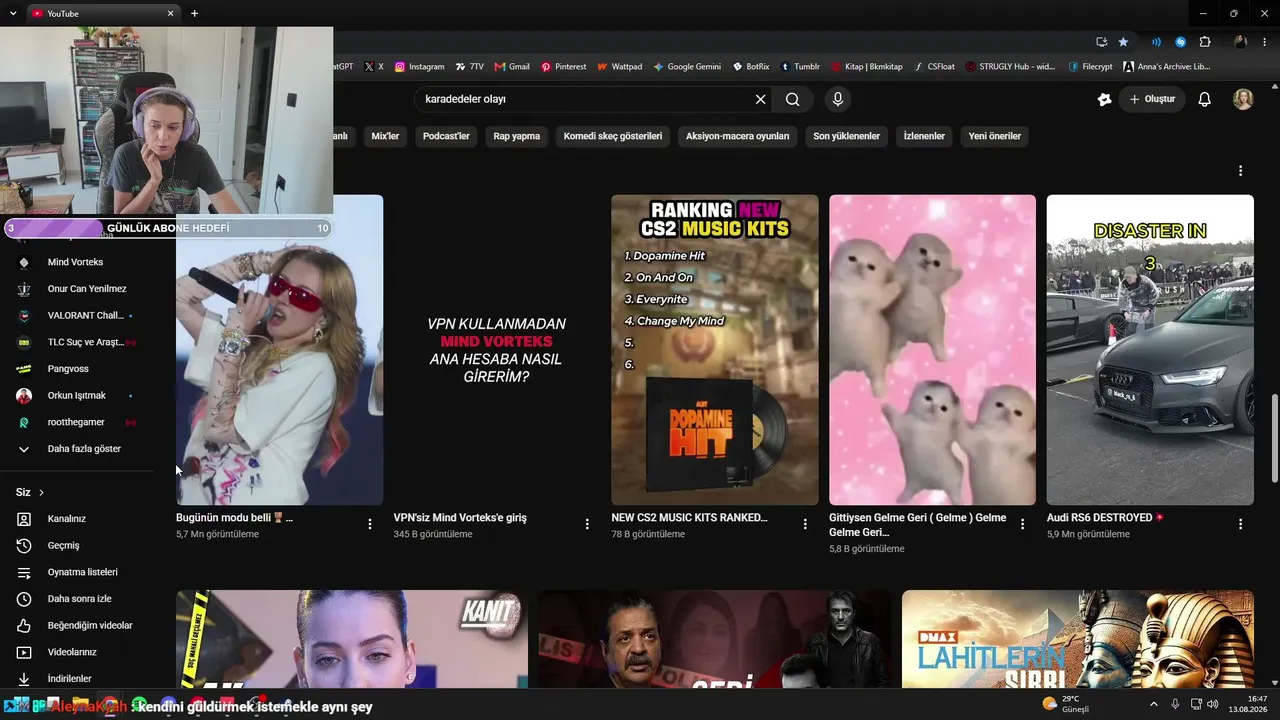Image resolution: width=1280 pixels, height=720 pixels.
Task: Select the Podcast'ler filter chip
Action: [x=446, y=136]
